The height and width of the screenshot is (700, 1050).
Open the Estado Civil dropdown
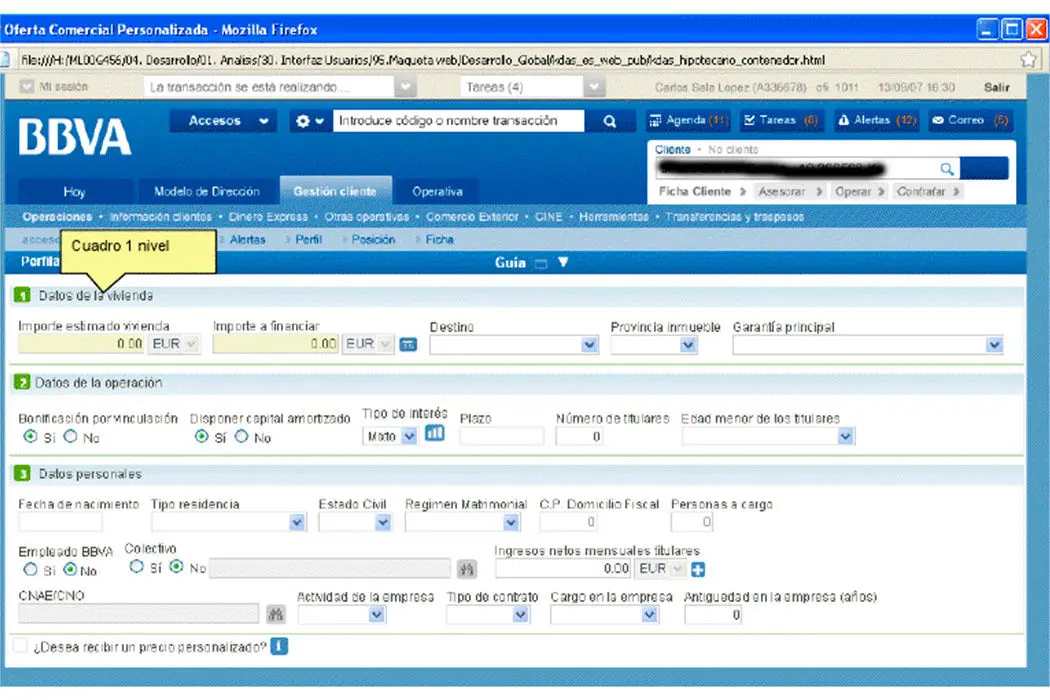[381, 521]
